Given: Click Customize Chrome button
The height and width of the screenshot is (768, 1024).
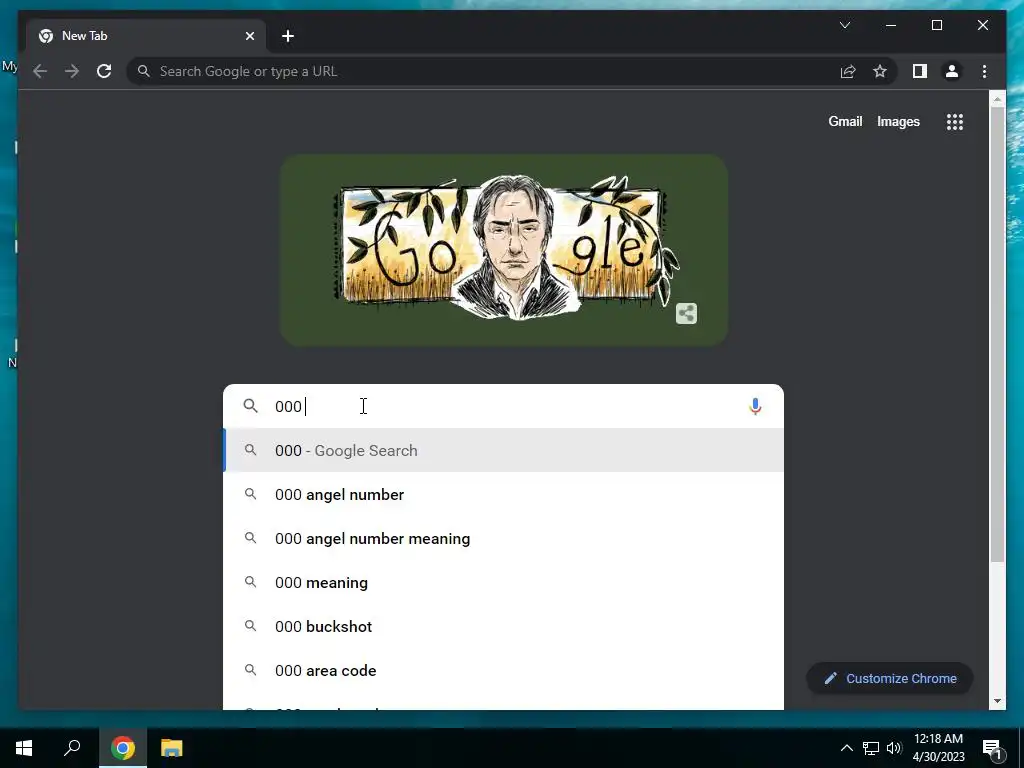Looking at the screenshot, I should coord(889,679).
